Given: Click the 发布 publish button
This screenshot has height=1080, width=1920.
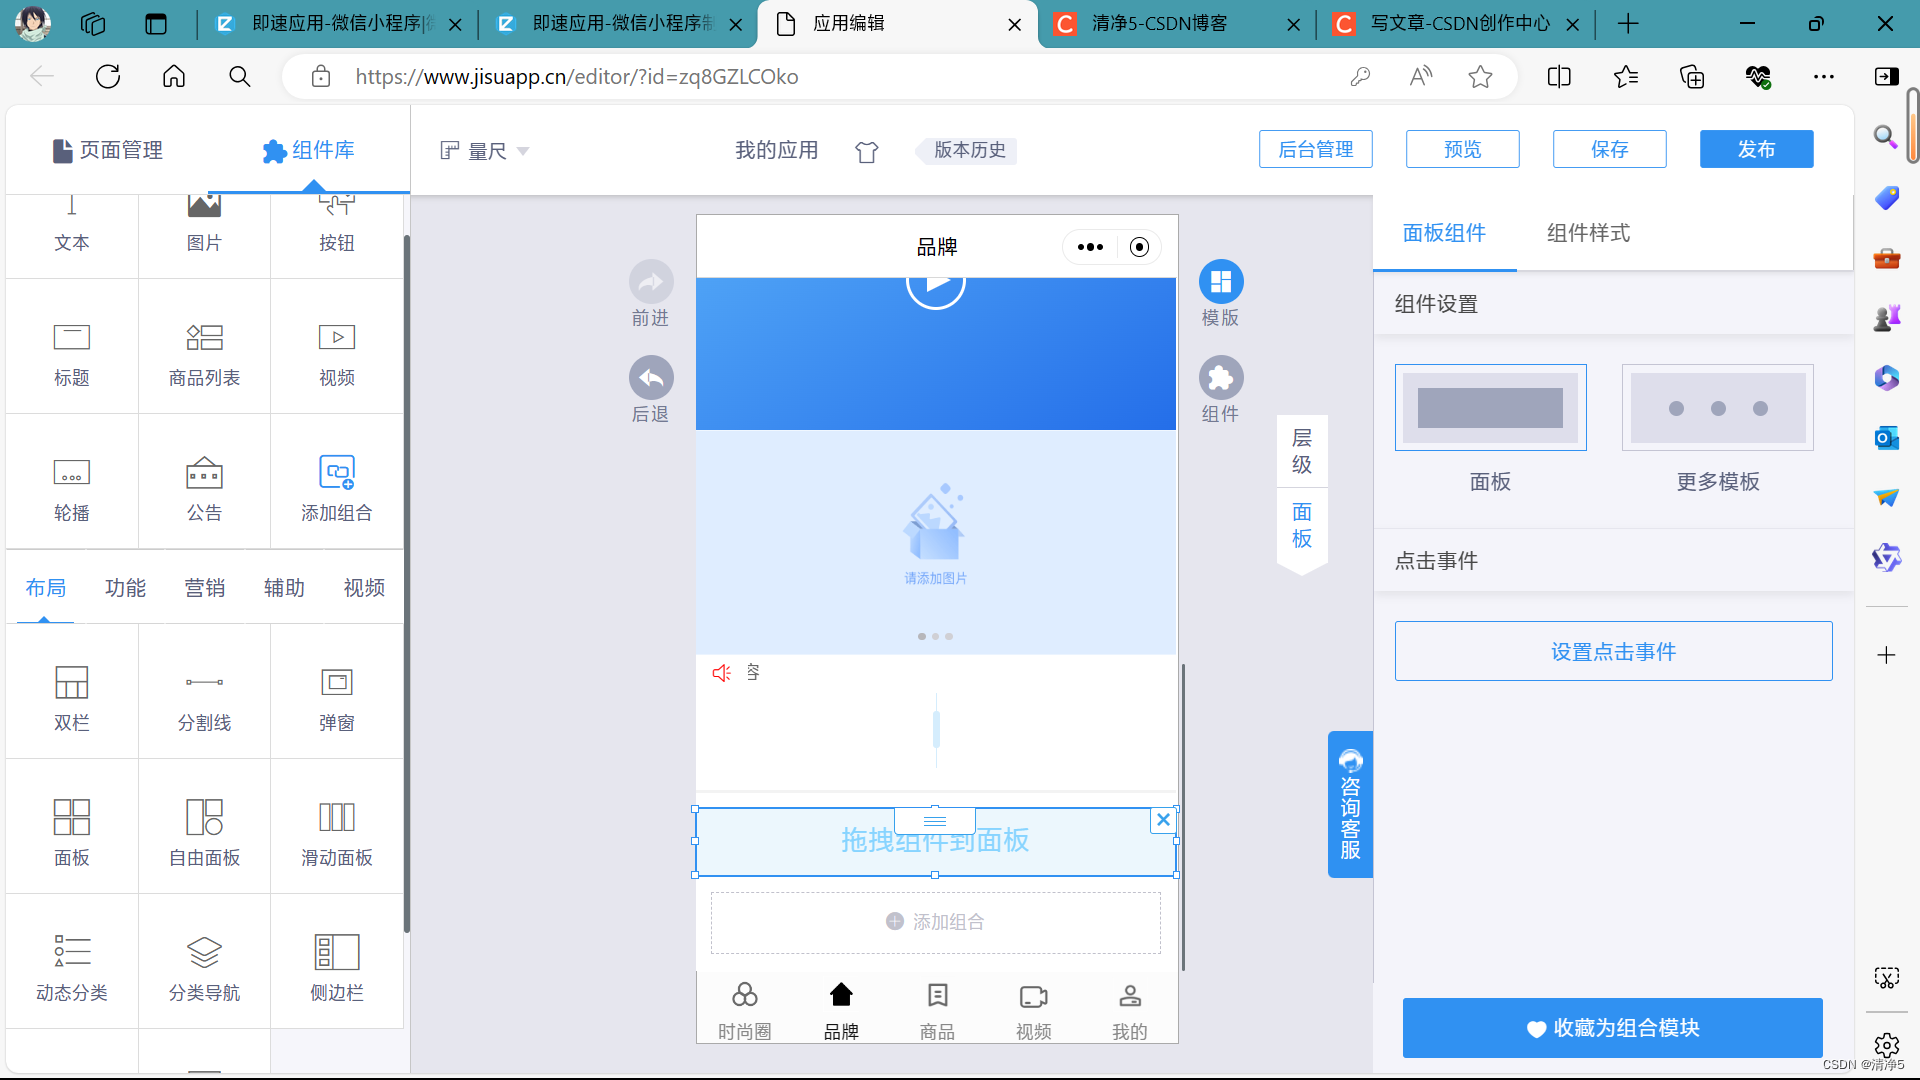Looking at the screenshot, I should pyautogui.click(x=1756, y=149).
